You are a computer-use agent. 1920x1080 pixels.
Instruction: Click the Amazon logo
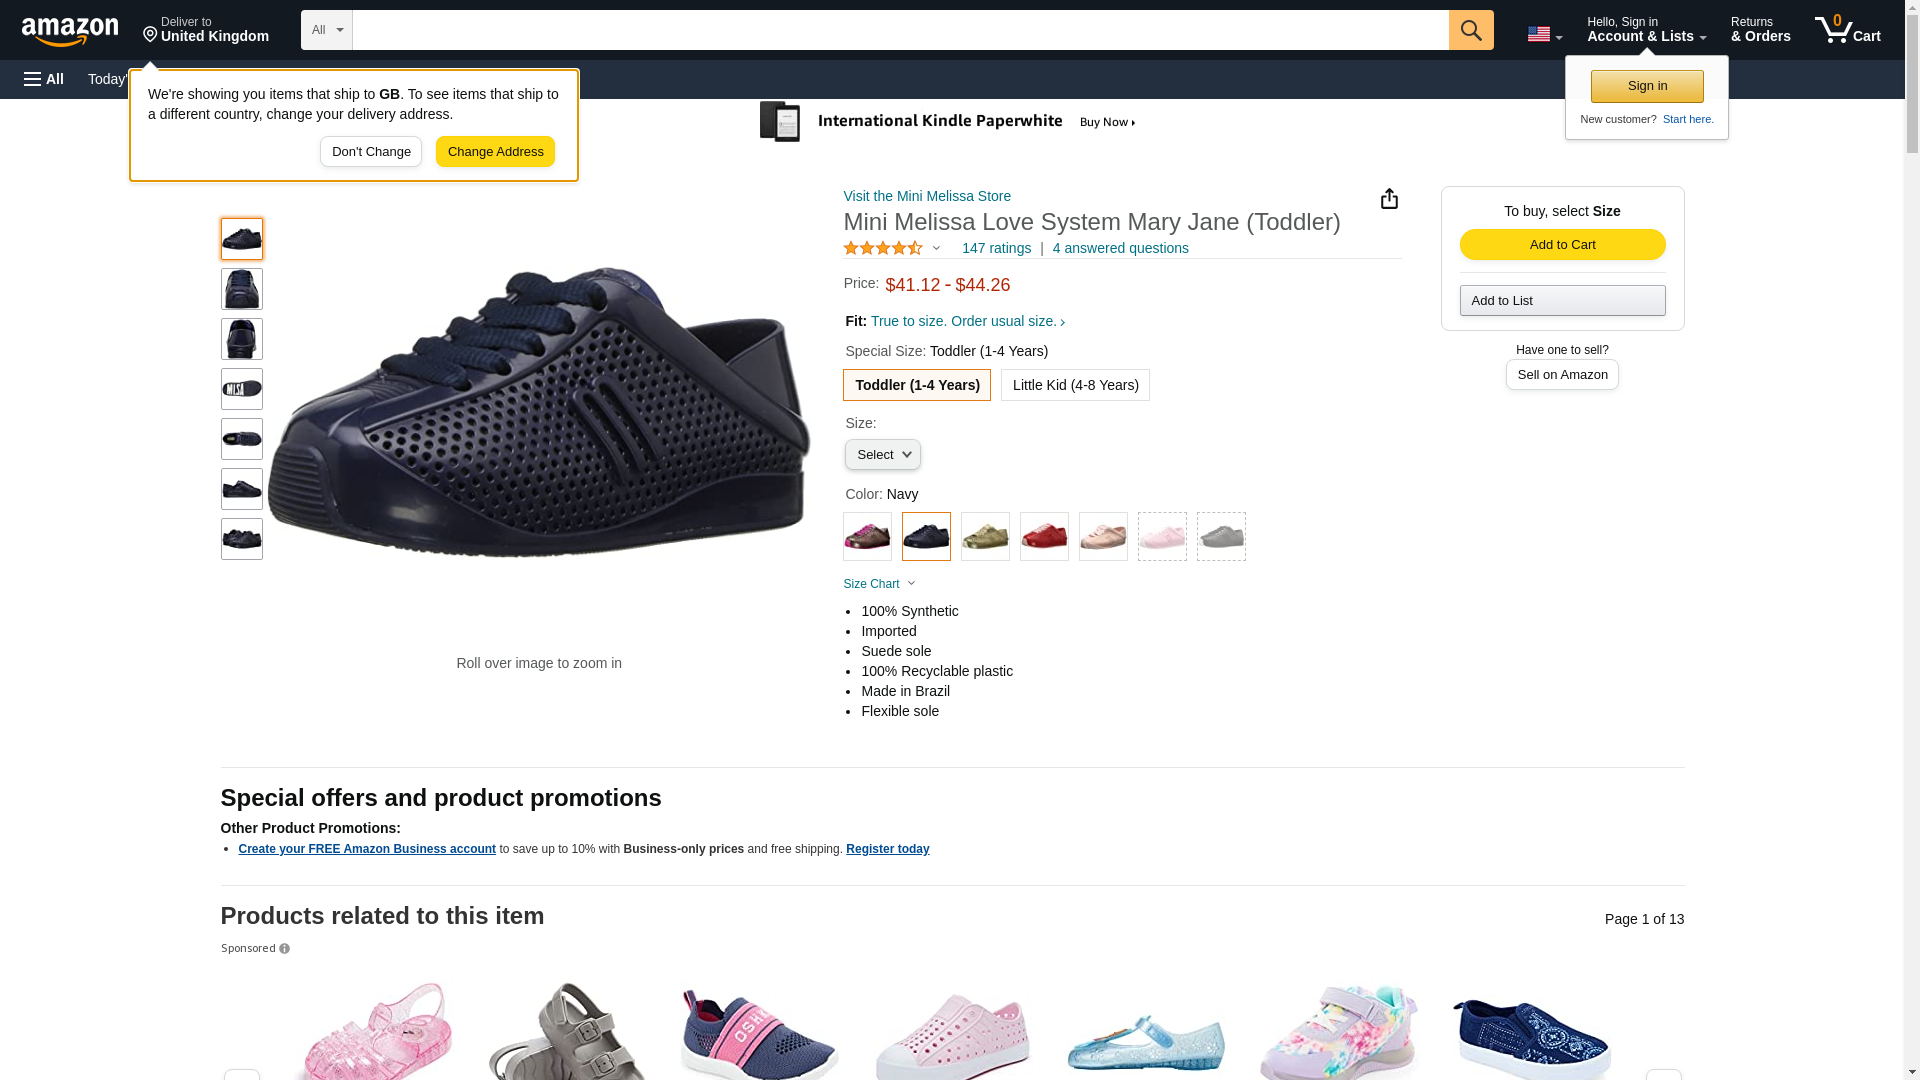point(70,31)
